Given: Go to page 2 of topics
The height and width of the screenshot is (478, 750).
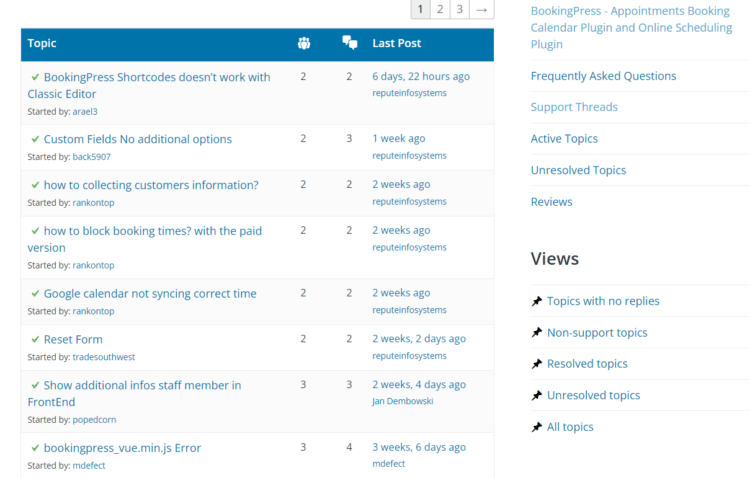Looking at the screenshot, I should [x=440, y=9].
